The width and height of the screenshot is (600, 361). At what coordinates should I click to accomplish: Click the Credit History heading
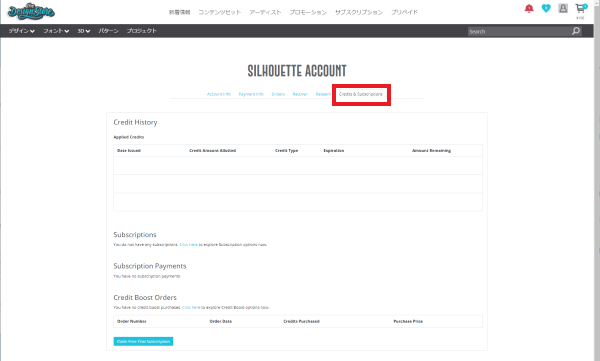[135, 122]
